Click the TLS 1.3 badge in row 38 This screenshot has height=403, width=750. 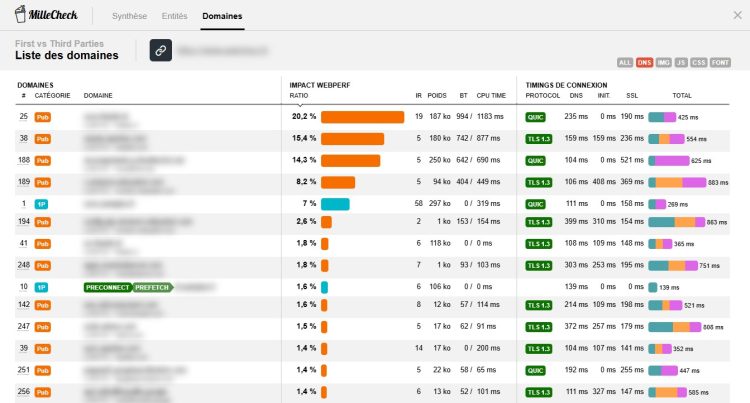[x=539, y=139]
